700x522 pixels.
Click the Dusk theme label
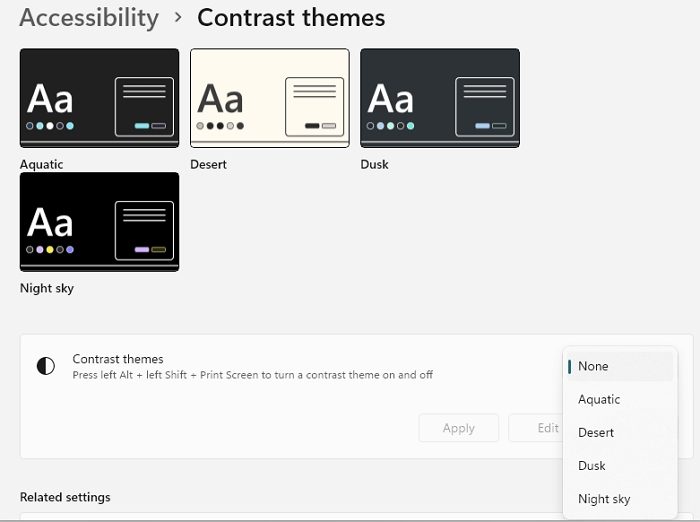tap(374, 164)
